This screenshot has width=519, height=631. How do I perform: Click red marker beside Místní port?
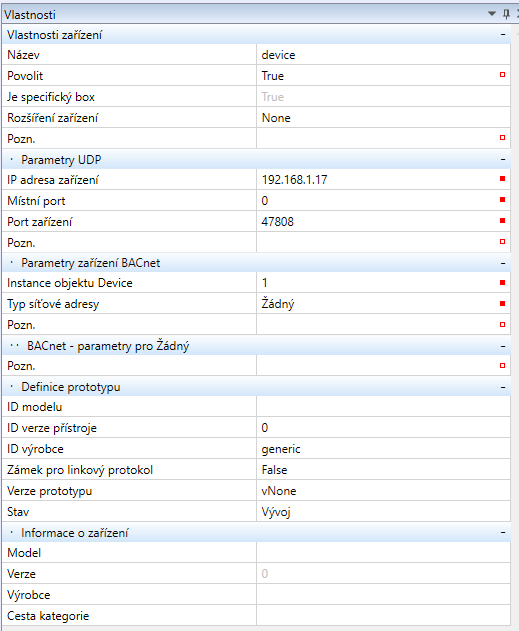point(502,200)
